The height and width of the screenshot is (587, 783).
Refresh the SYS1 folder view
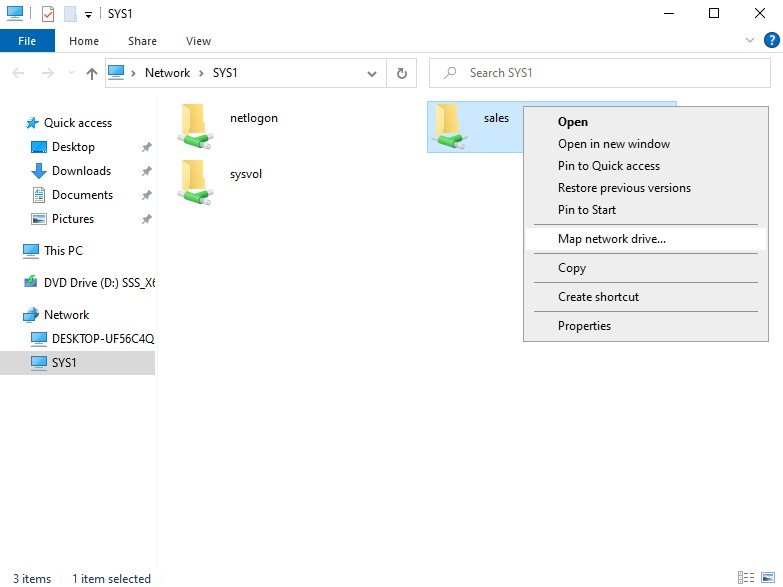(401, 73)
